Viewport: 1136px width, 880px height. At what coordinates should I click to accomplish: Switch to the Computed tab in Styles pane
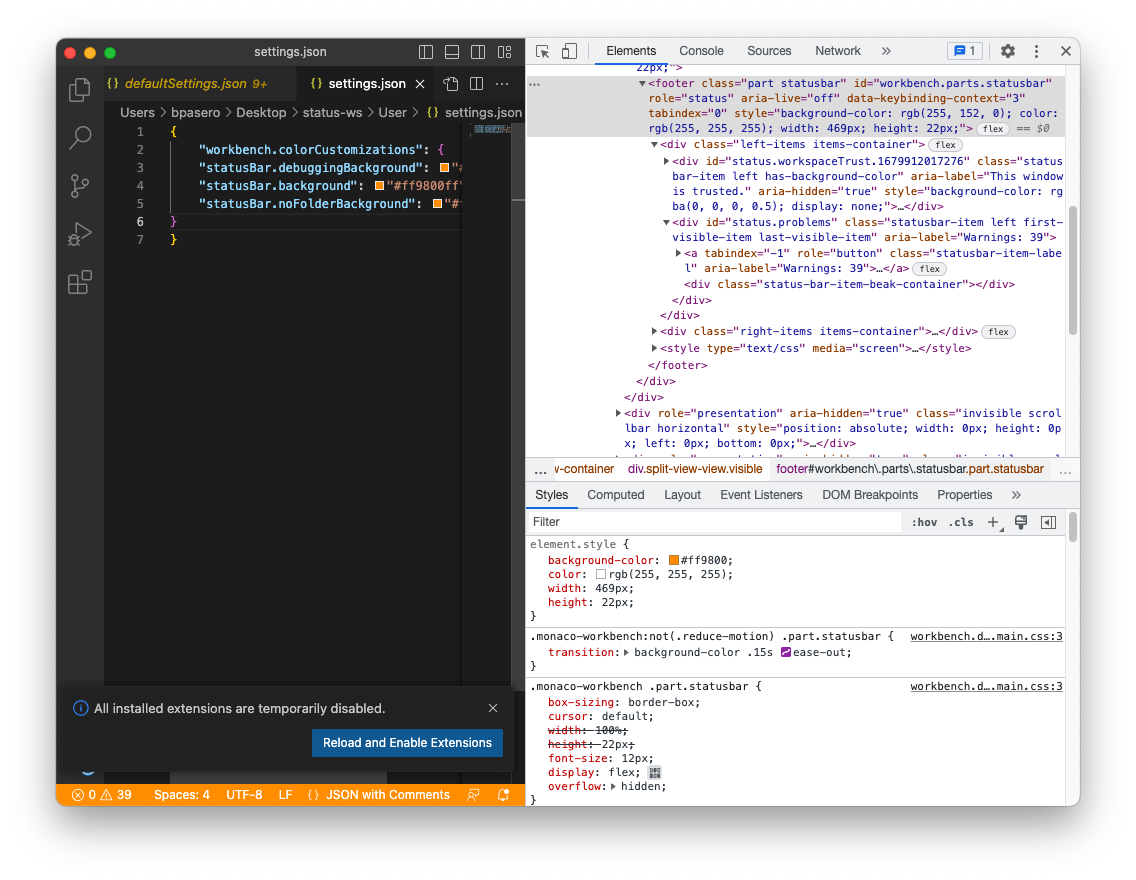tap(616, 494)
